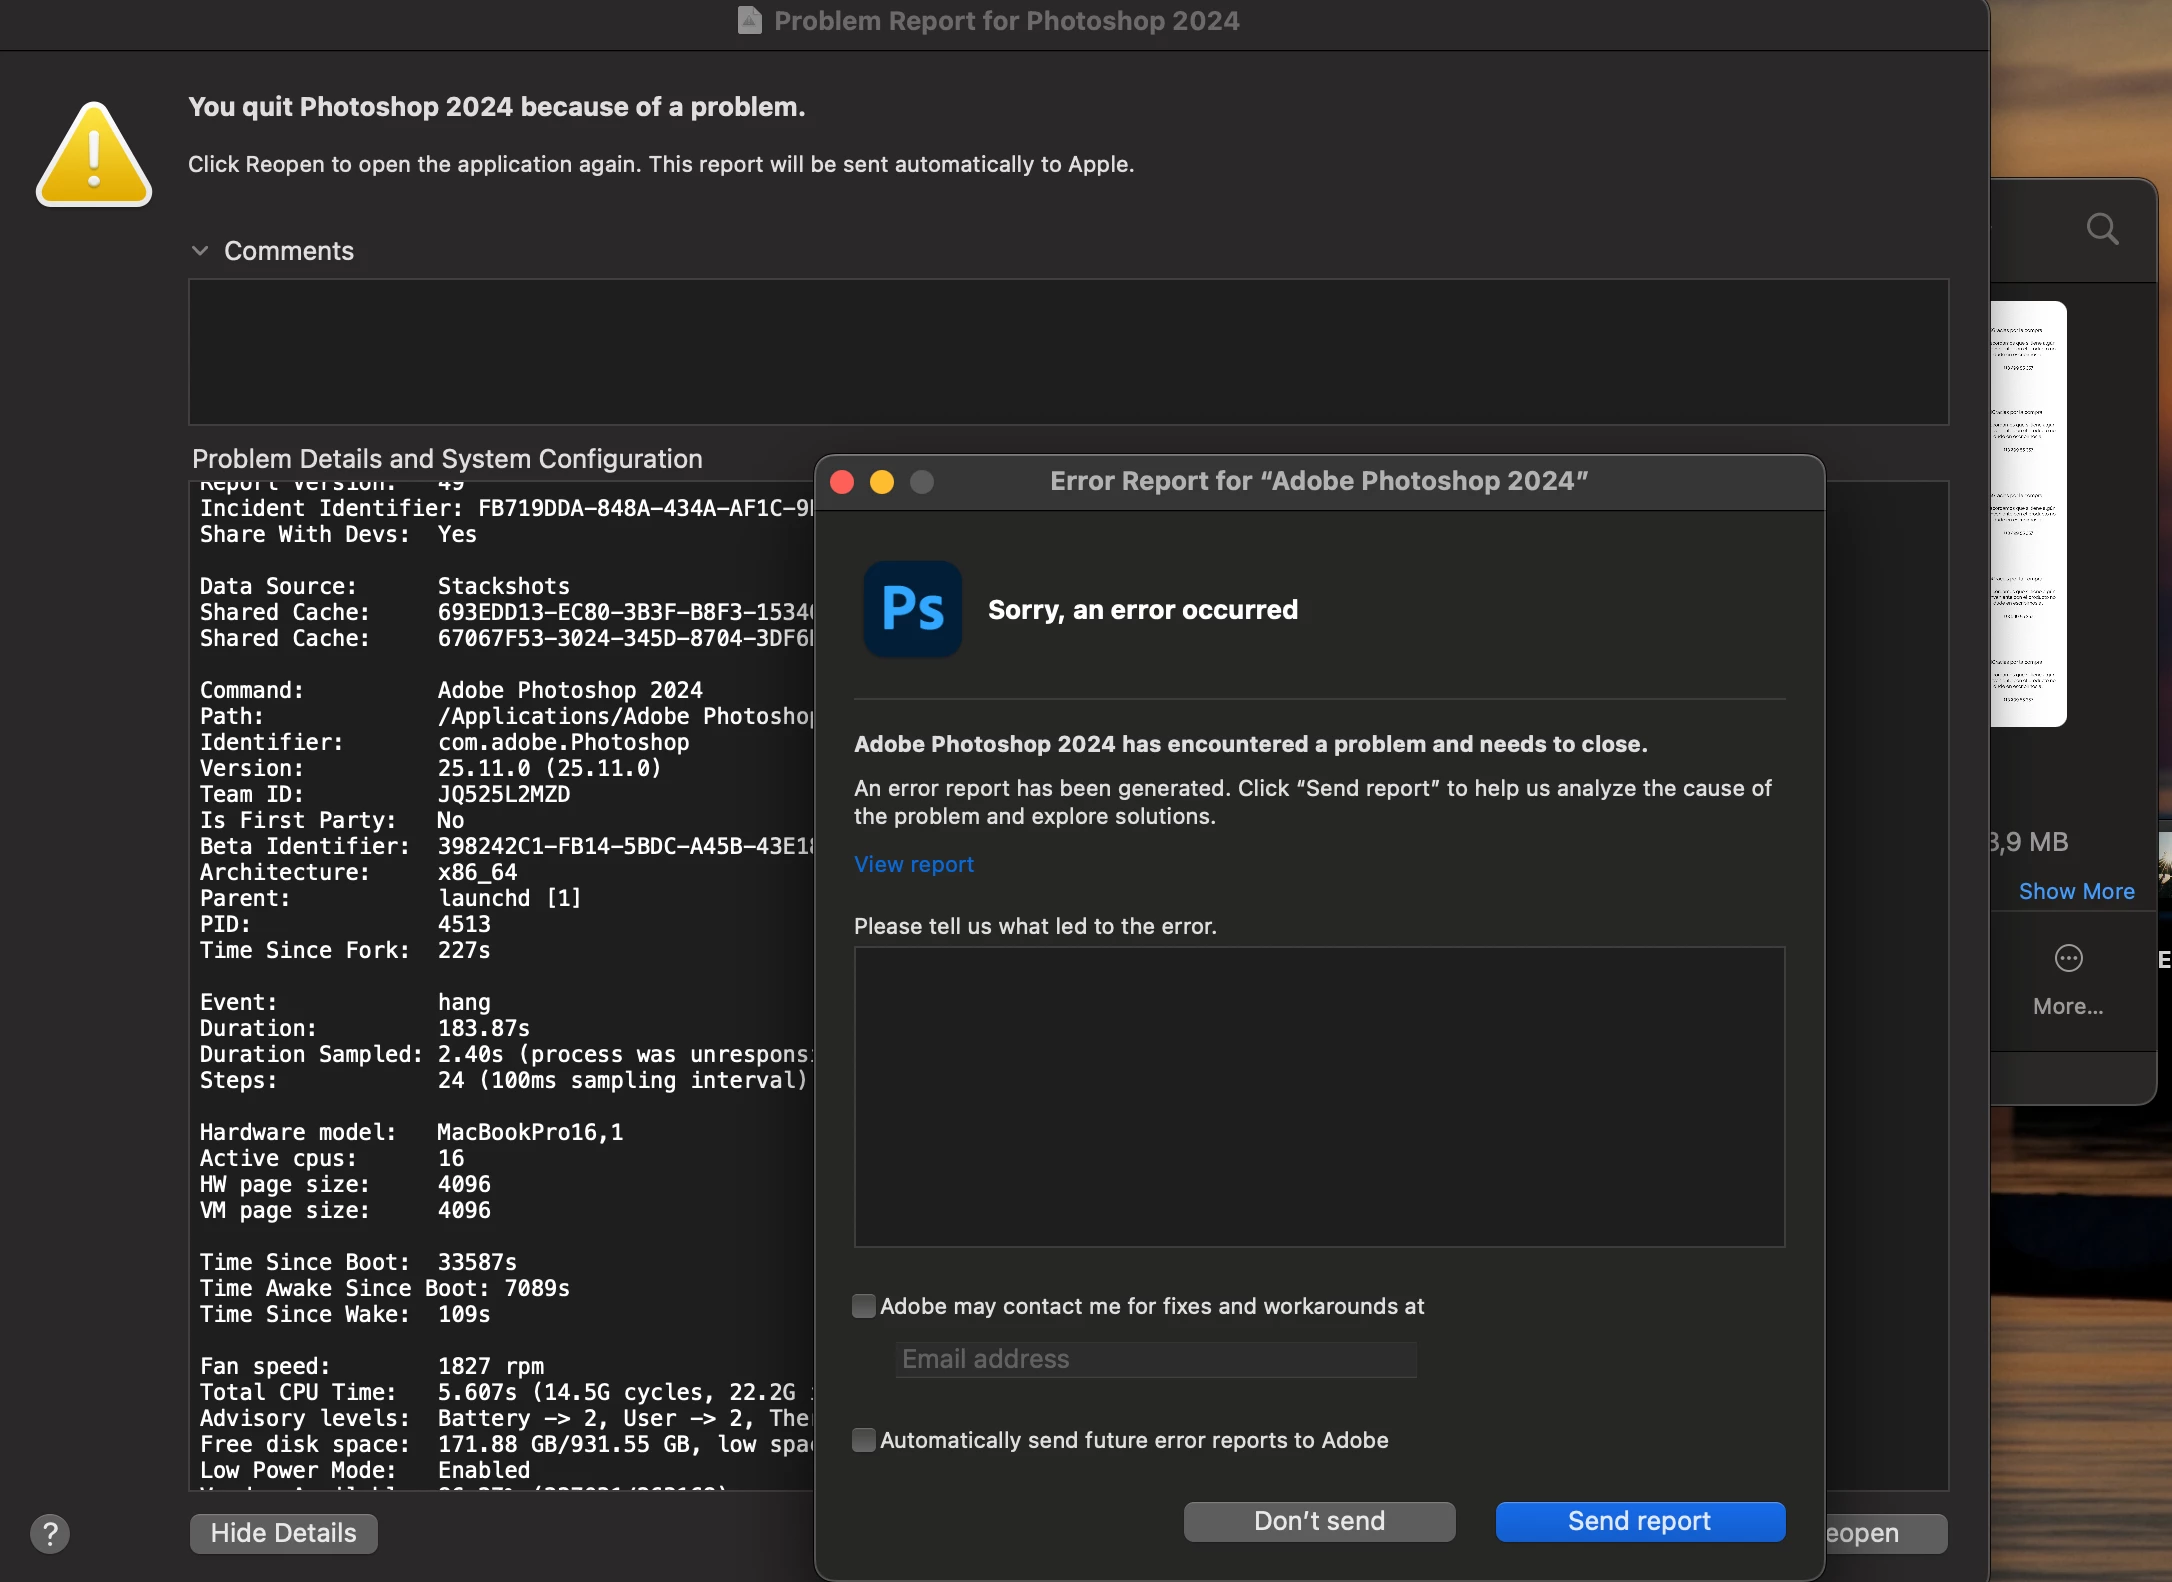The image size is (2172, 1582).
Task: Click Show More link in preview panel
Action: pos(2076,891)
